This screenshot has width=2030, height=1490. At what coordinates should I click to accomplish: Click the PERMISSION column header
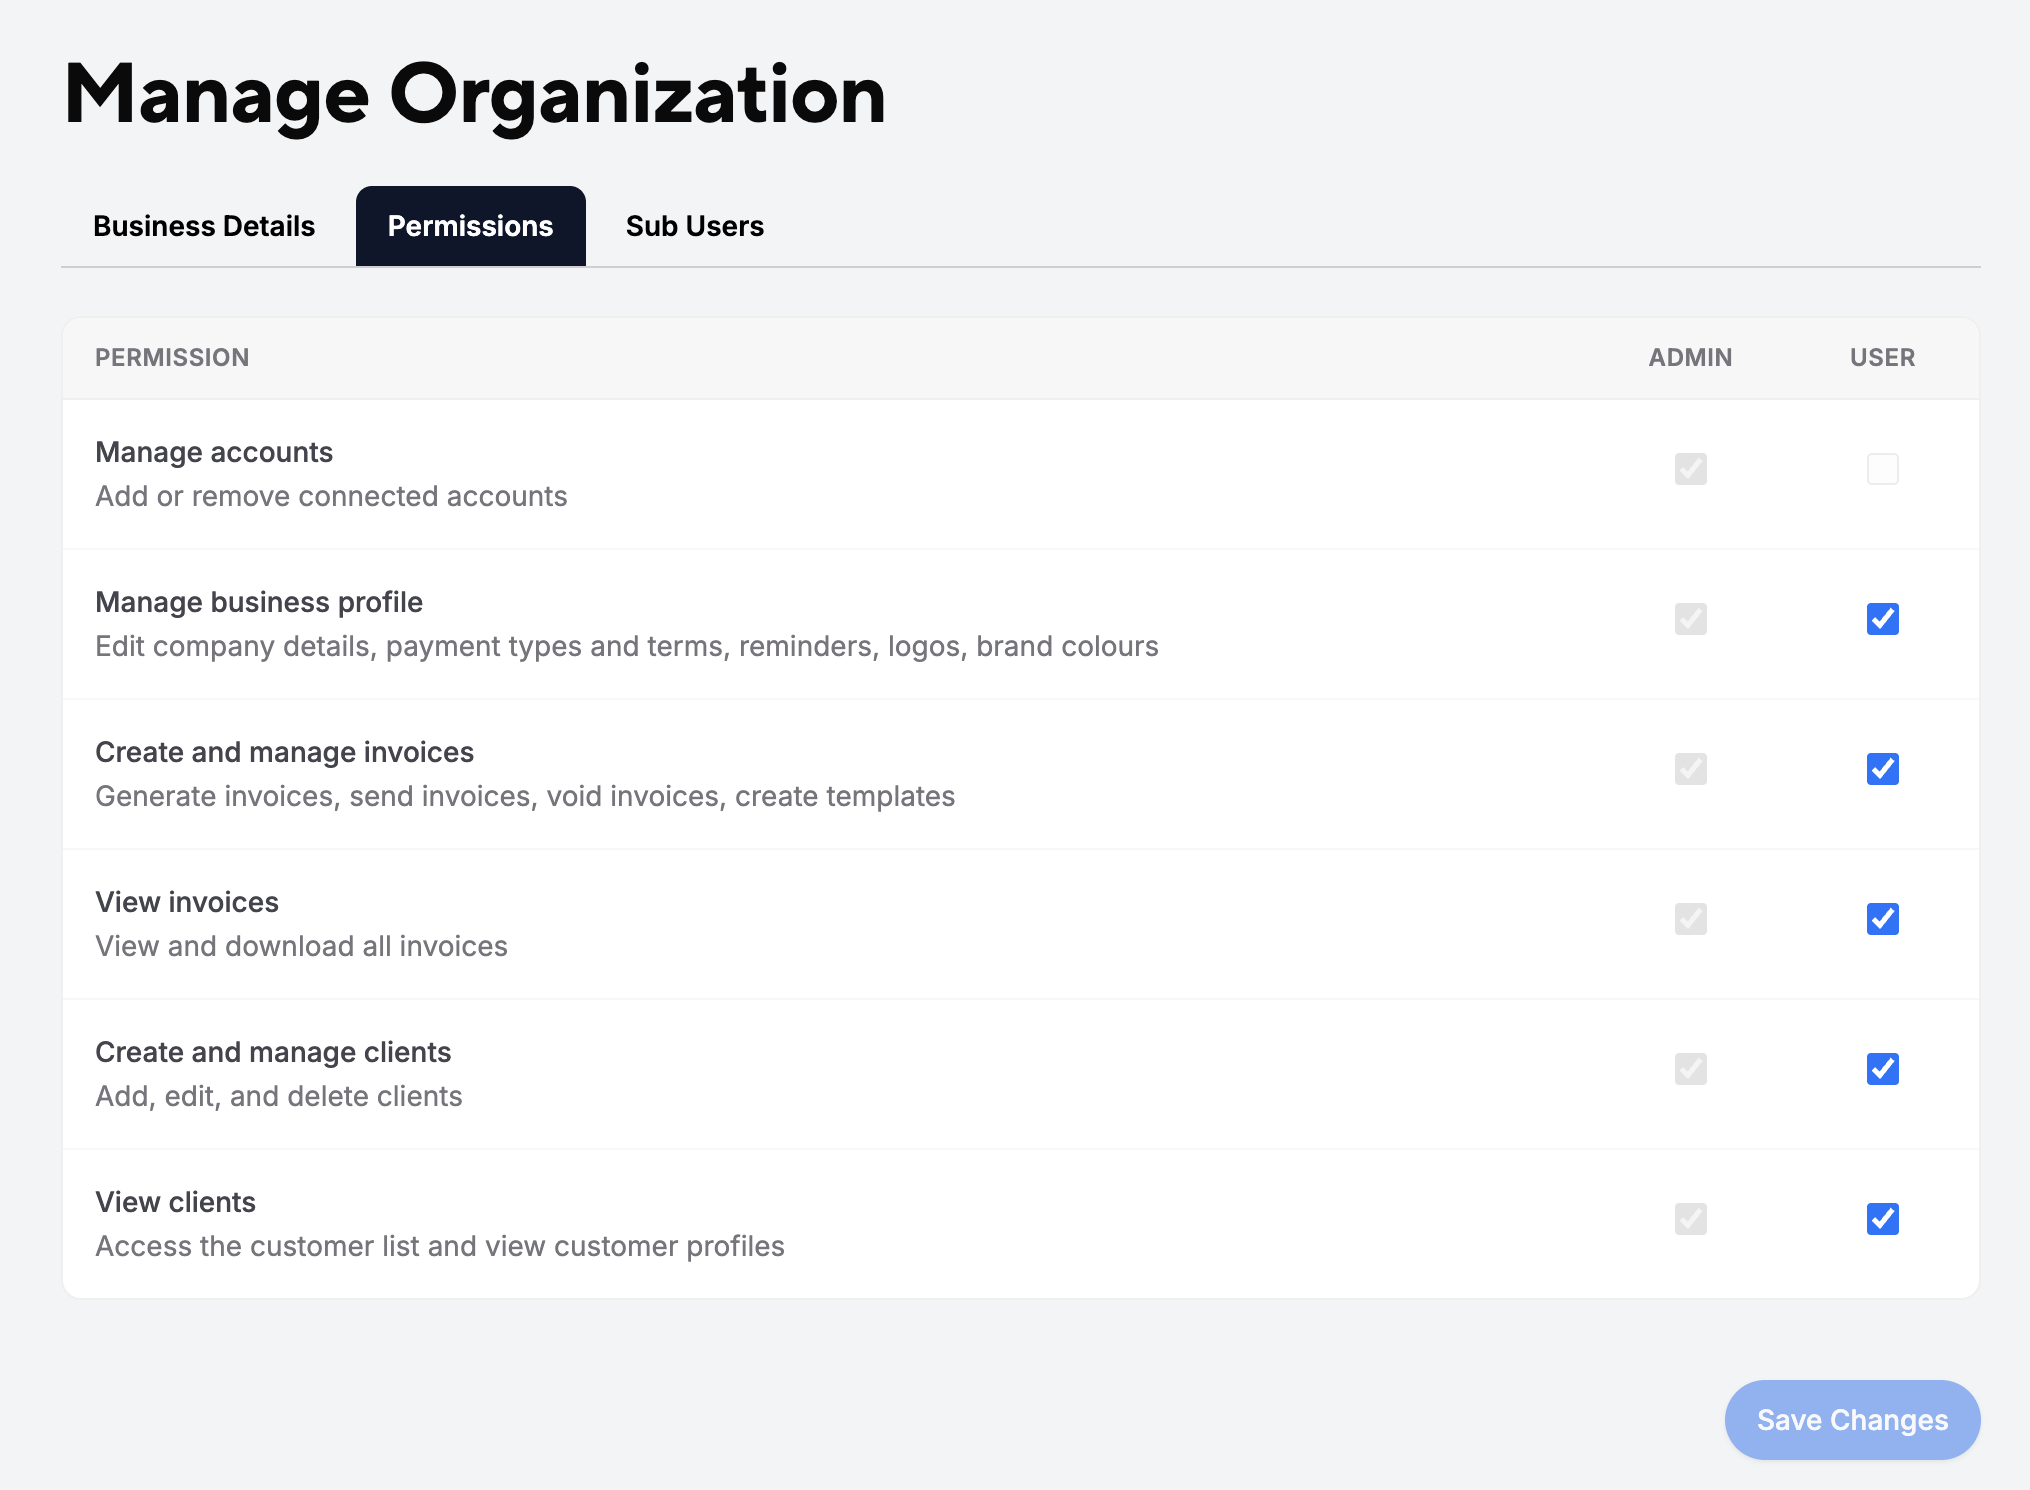tap(172, 358)
